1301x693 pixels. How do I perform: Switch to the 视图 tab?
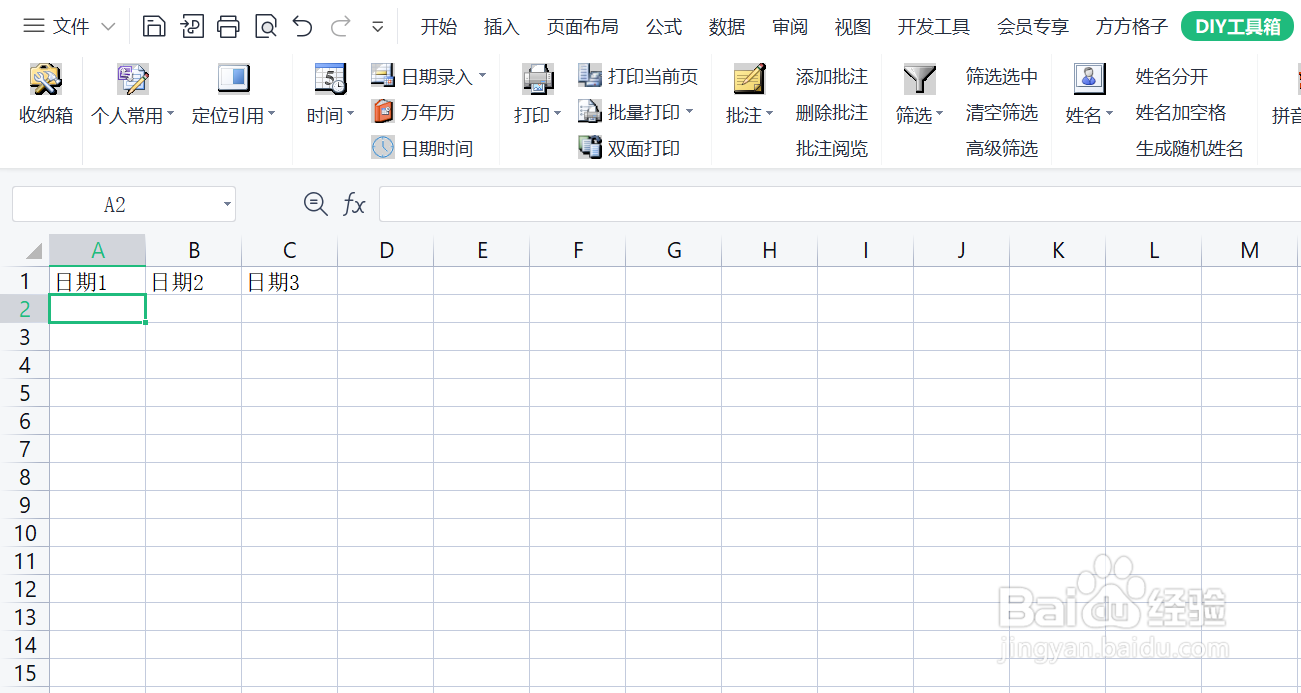[x=853, y=27]
